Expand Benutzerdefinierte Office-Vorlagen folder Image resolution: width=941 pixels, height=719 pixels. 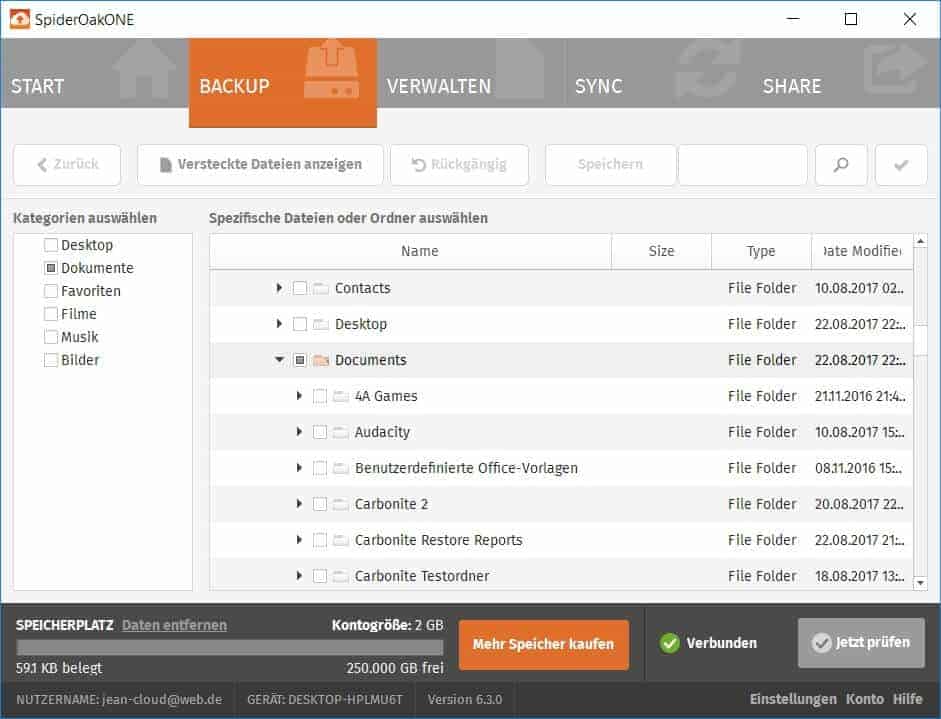(299, 468)
